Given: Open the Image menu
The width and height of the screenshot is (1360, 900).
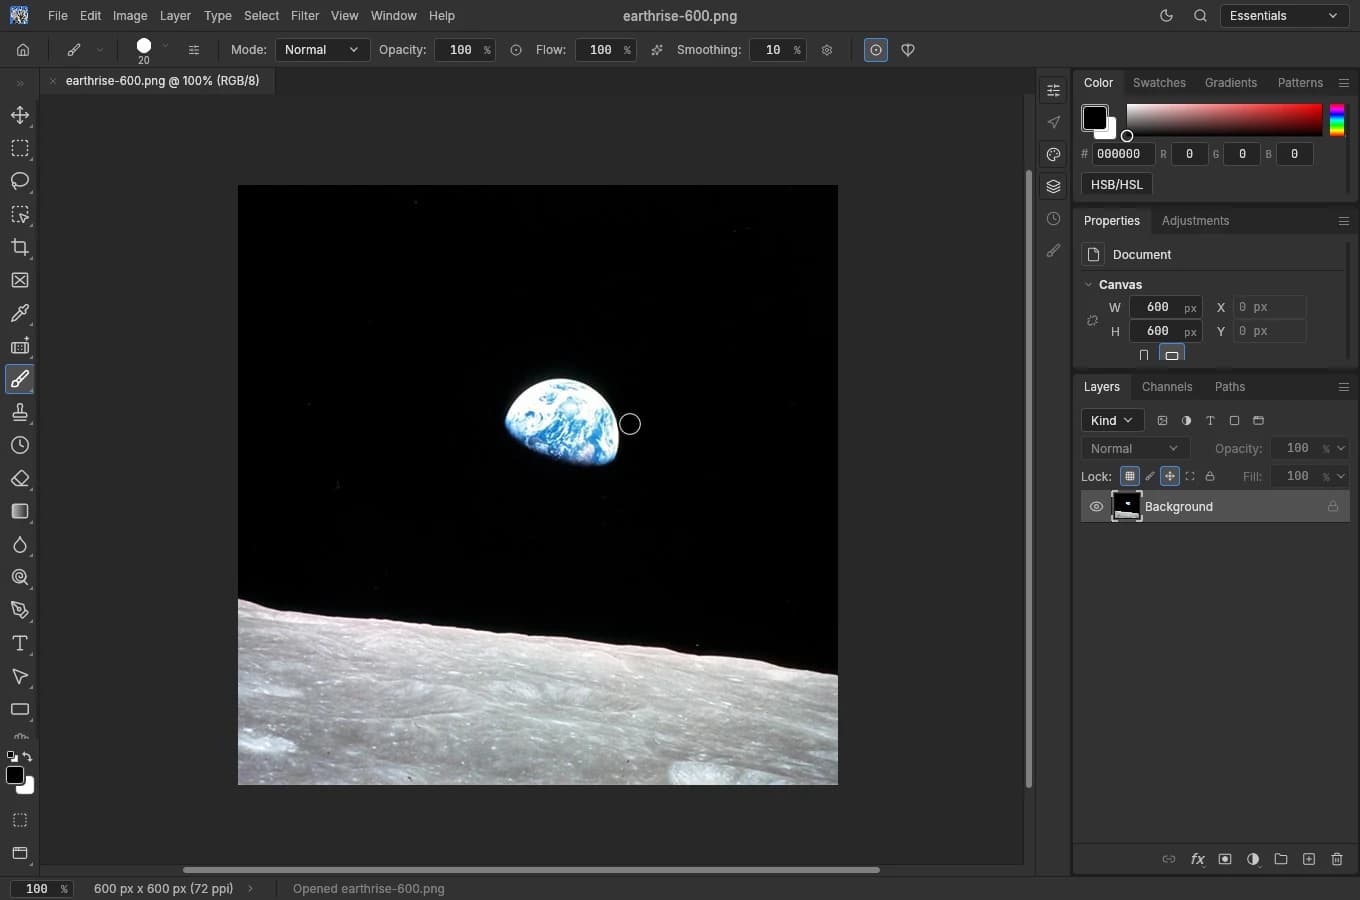Looking at the screenshot, I should 130,16.
